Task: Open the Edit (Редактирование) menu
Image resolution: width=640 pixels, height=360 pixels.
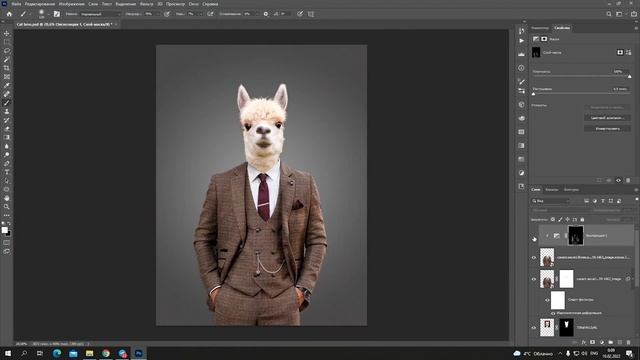Action: (40, 4)
